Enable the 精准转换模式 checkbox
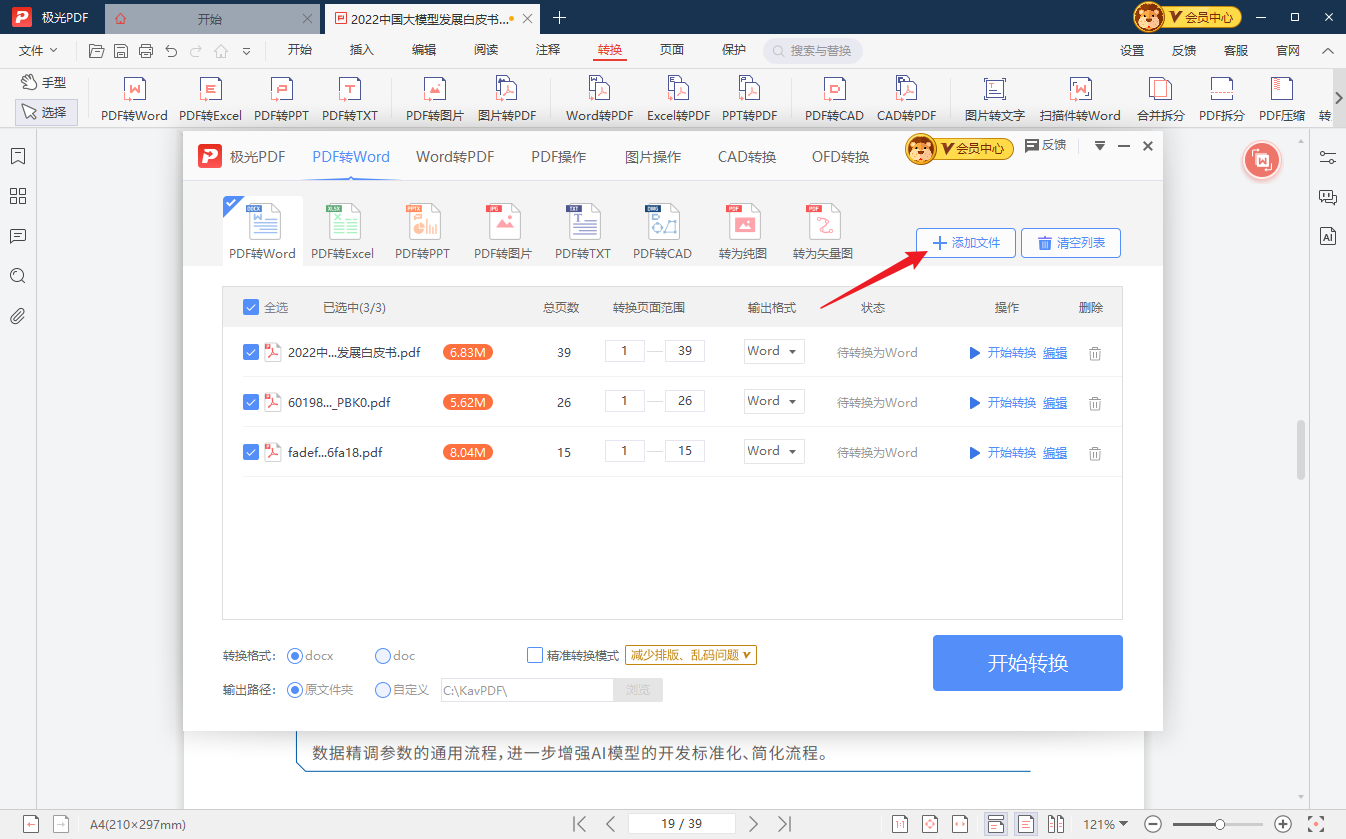This screenshot has width=1346, height=839. pyautogui.click(x=535, y=655)
